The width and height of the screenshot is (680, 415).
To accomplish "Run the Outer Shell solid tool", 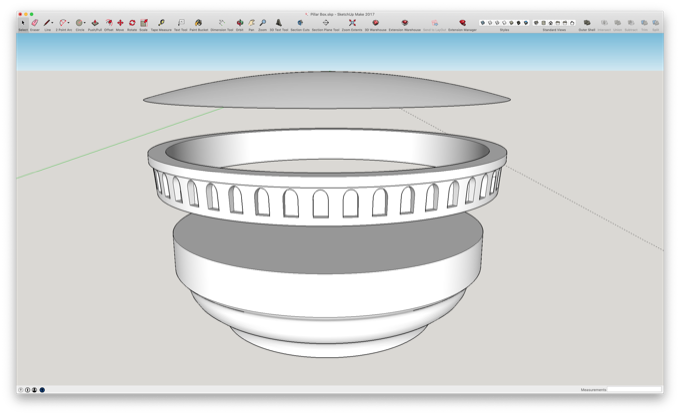I will pos(587,23).
